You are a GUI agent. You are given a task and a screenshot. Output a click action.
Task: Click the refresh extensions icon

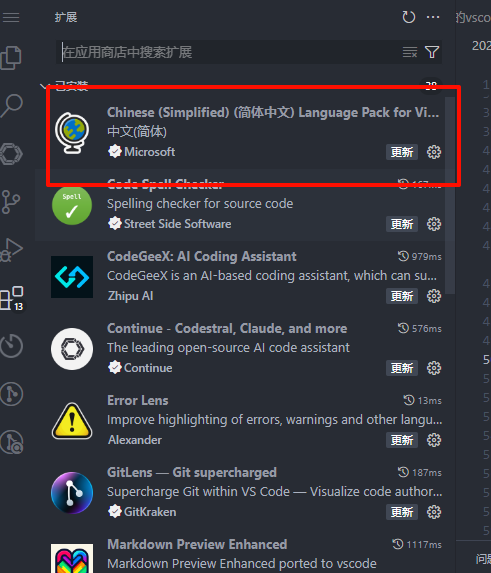pos(409,17)
